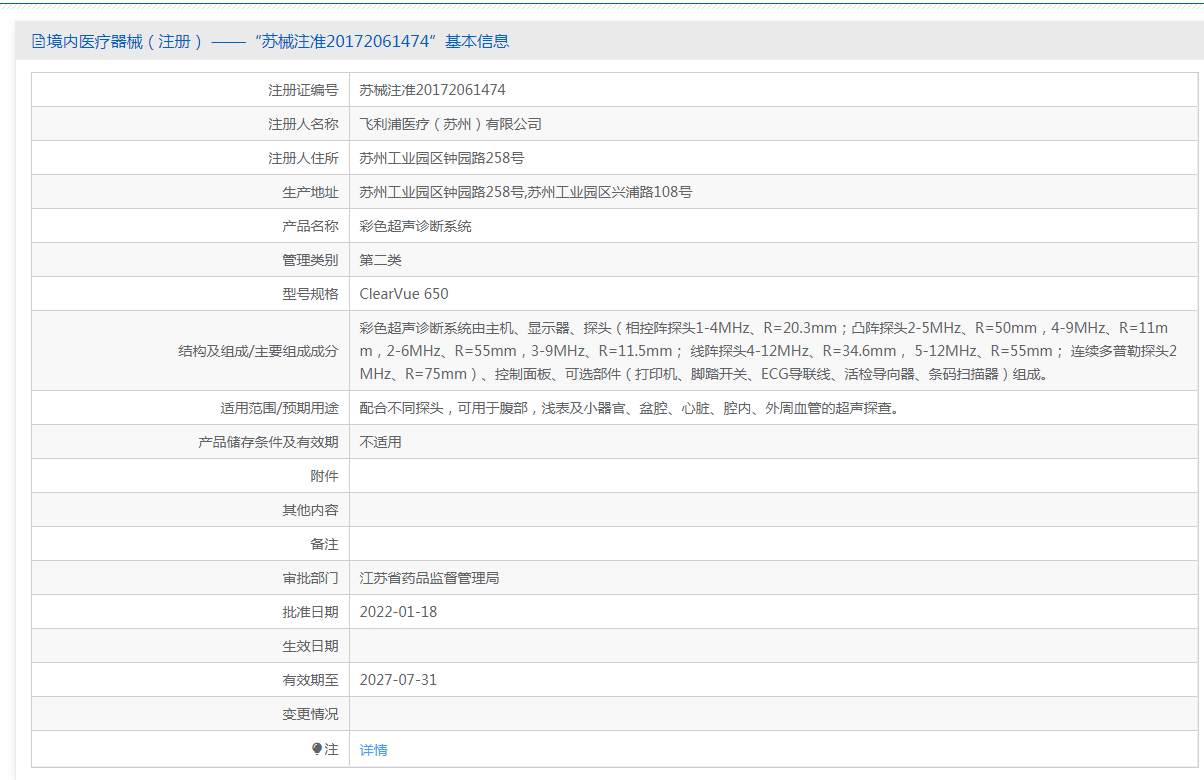This screenshot has height=780, width=1204.
Task: Select the expiry date 2027-07-31
Action: [x=398, y=680]
